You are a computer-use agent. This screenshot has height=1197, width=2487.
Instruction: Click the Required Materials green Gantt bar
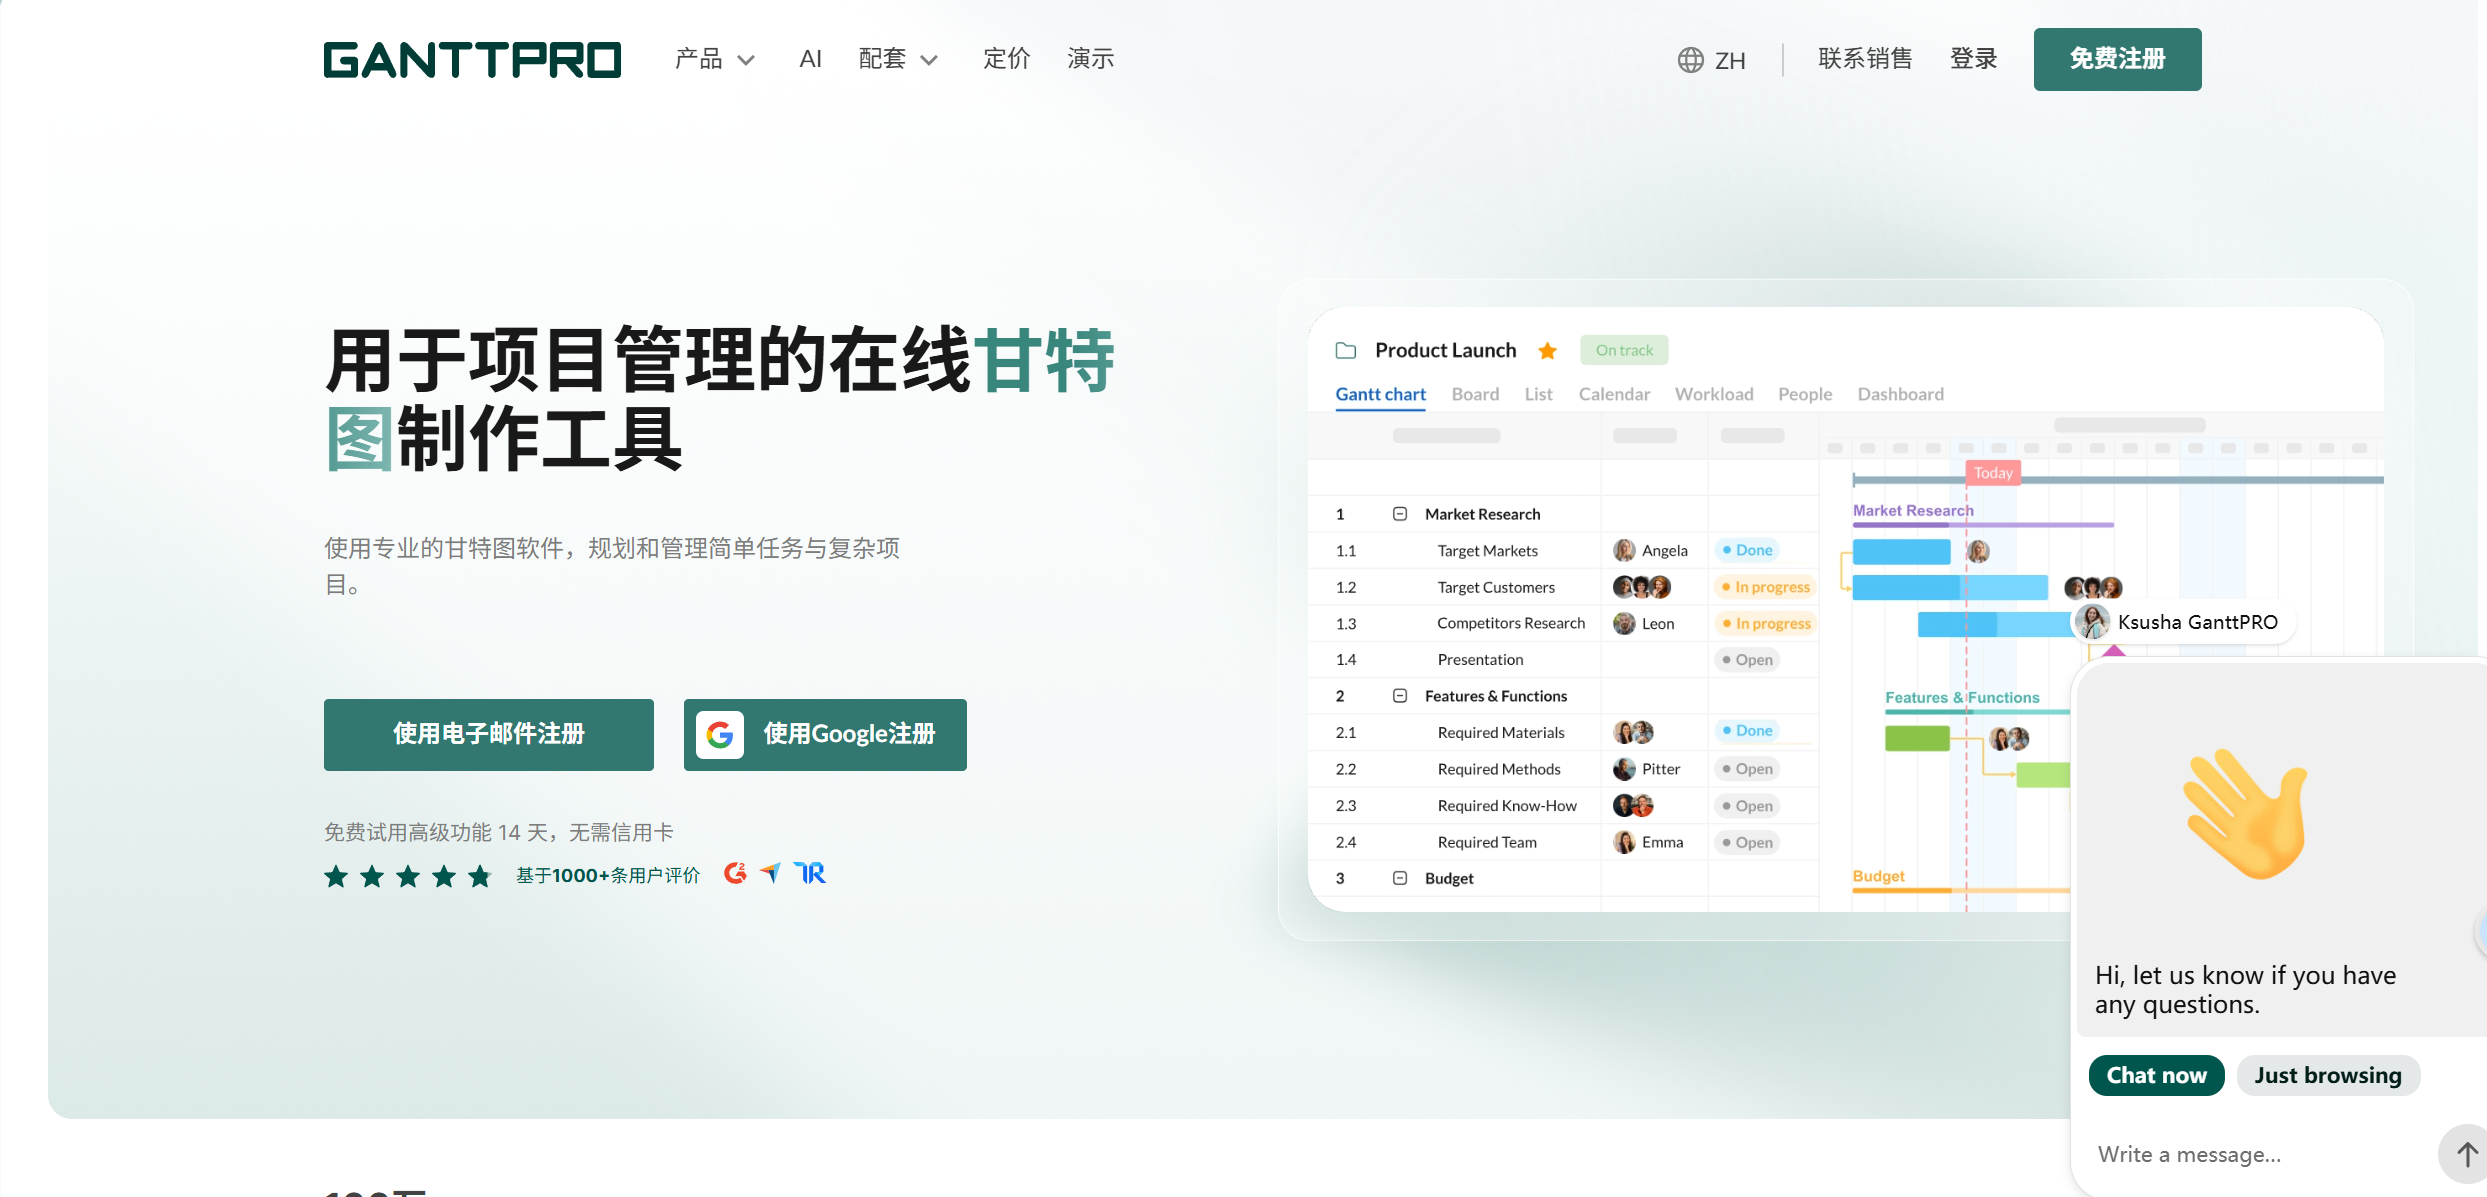(x=1917, y=738)
